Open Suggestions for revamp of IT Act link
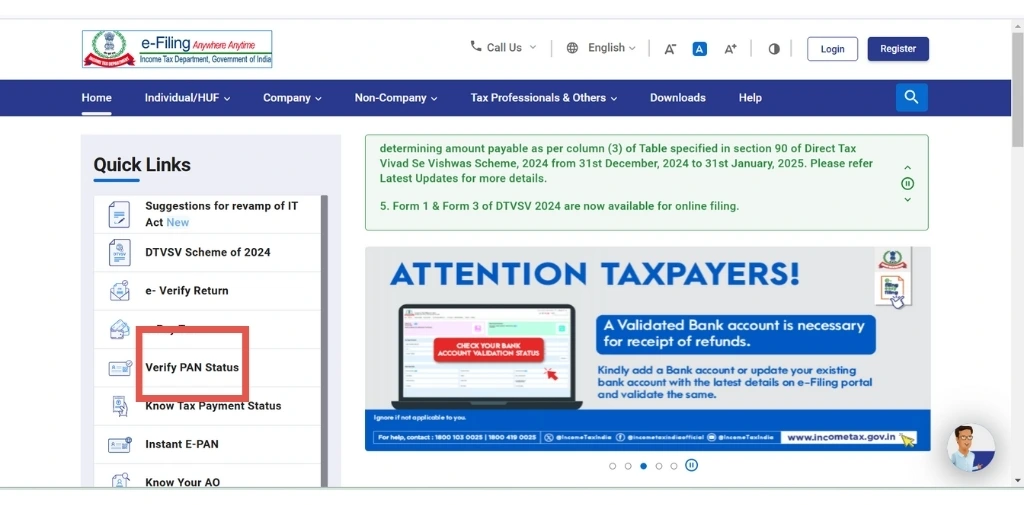 coord(221,214)
